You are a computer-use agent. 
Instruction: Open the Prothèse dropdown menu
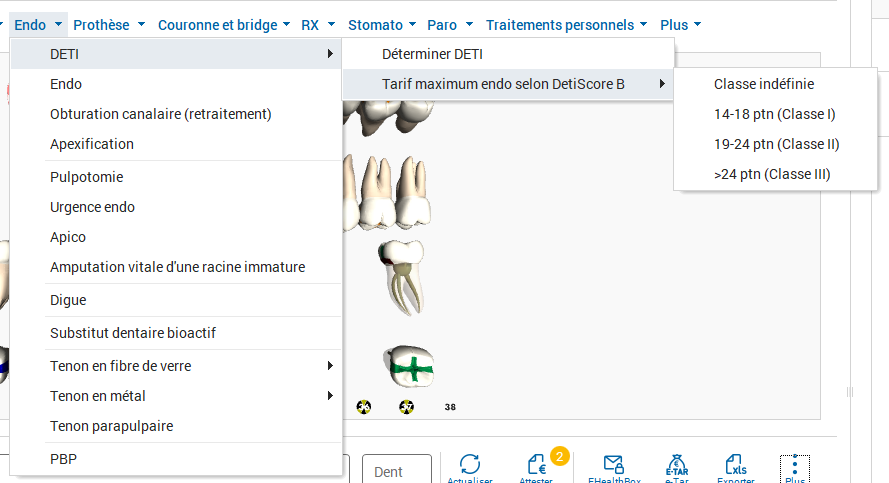pos(109,25)
